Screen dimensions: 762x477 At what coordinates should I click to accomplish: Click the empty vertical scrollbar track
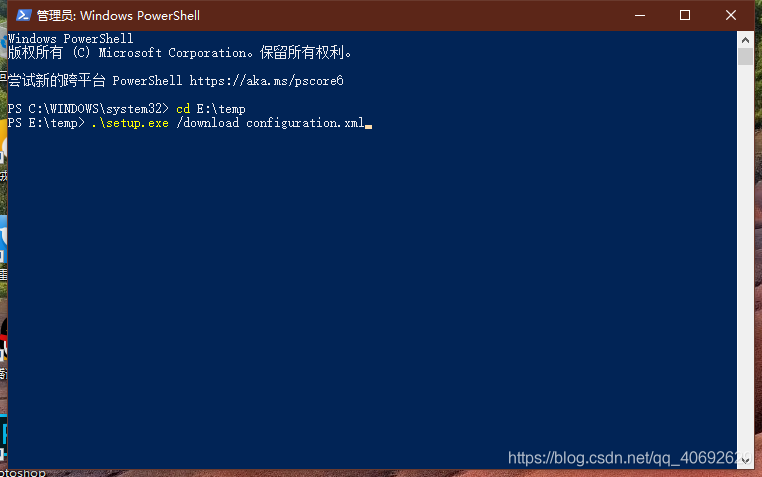[x=745, y=257]
